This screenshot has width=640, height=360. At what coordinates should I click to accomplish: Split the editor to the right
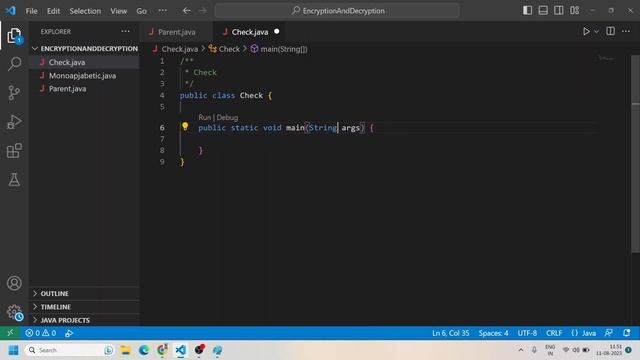coord(610,31)
